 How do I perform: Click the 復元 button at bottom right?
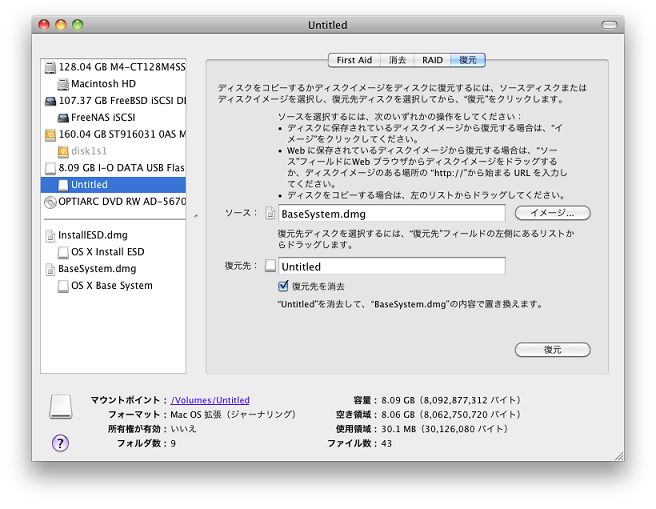click(x=552, y=350)
